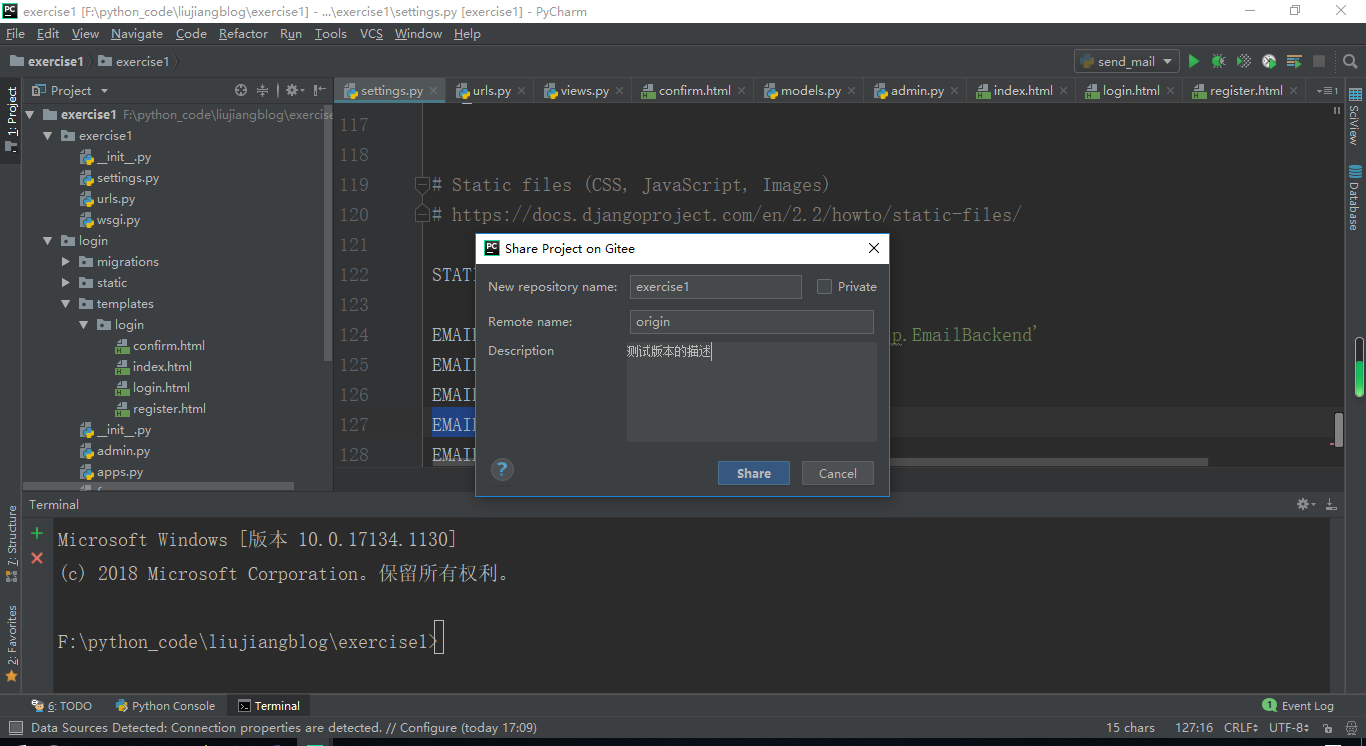Collapse the login app folder
The height and width of the screenshot is (746, 1366).
tap(47, 240)
